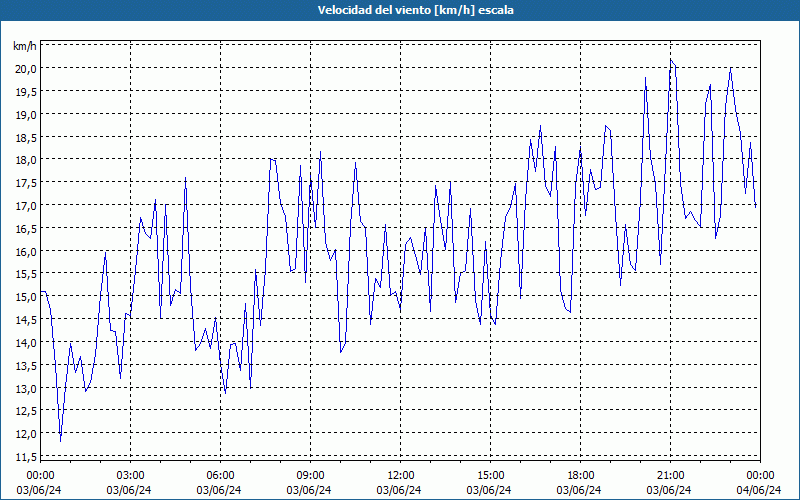Click the highest wind peak above 20,0 at 21:00

pos(671,60)
